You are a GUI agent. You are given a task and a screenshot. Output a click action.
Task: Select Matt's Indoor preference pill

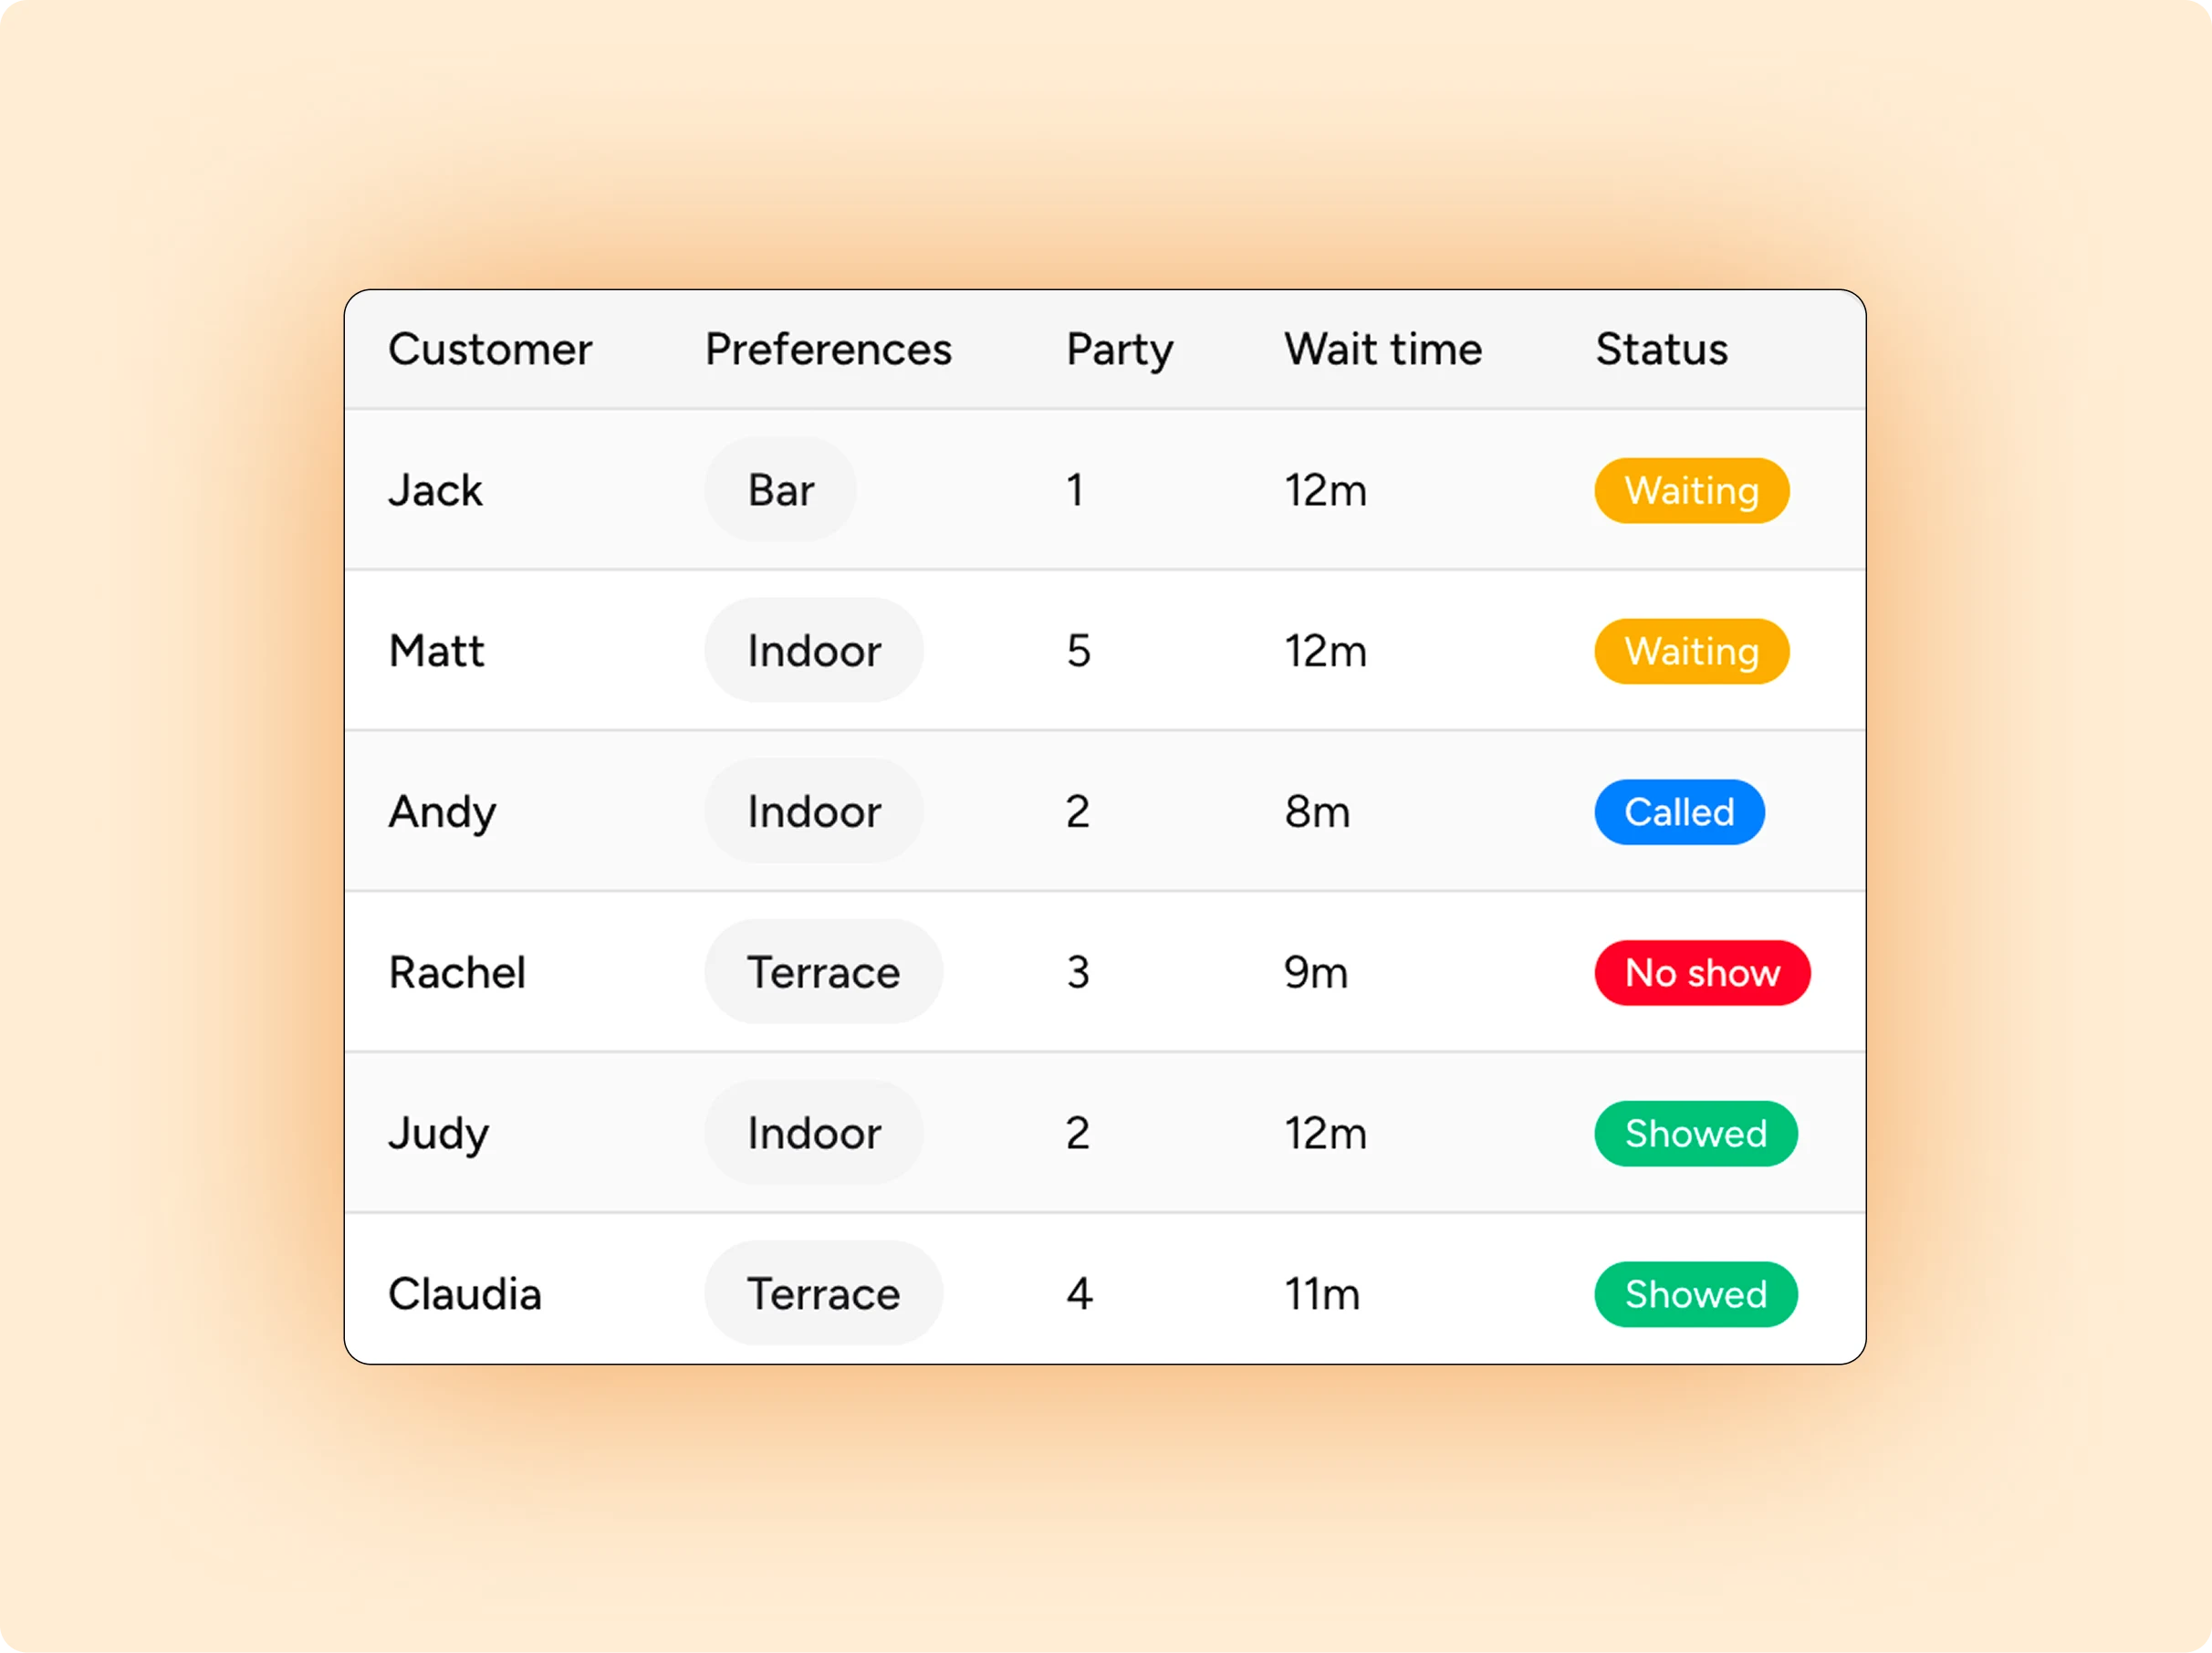[814, 651]
